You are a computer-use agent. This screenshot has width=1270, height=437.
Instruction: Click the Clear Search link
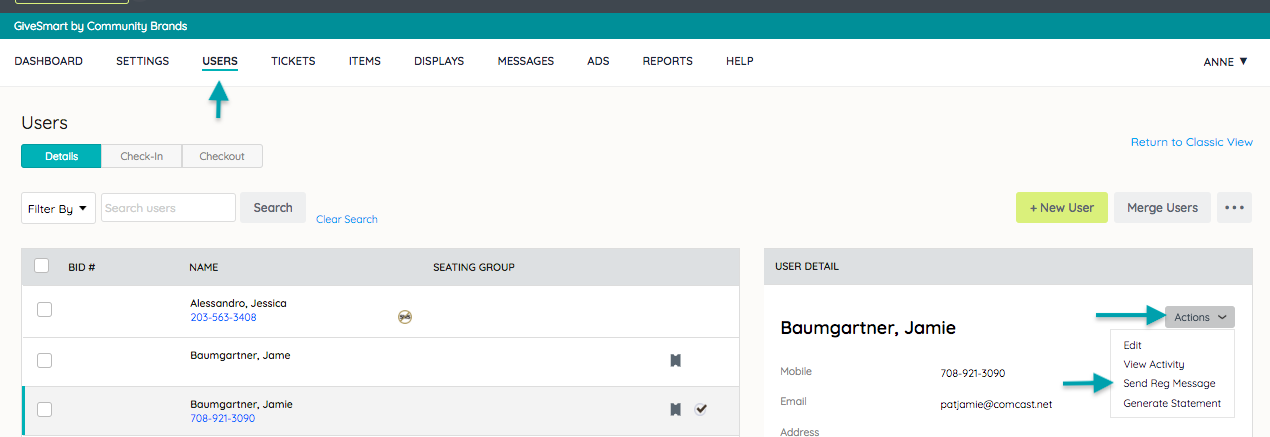[347, 219]
